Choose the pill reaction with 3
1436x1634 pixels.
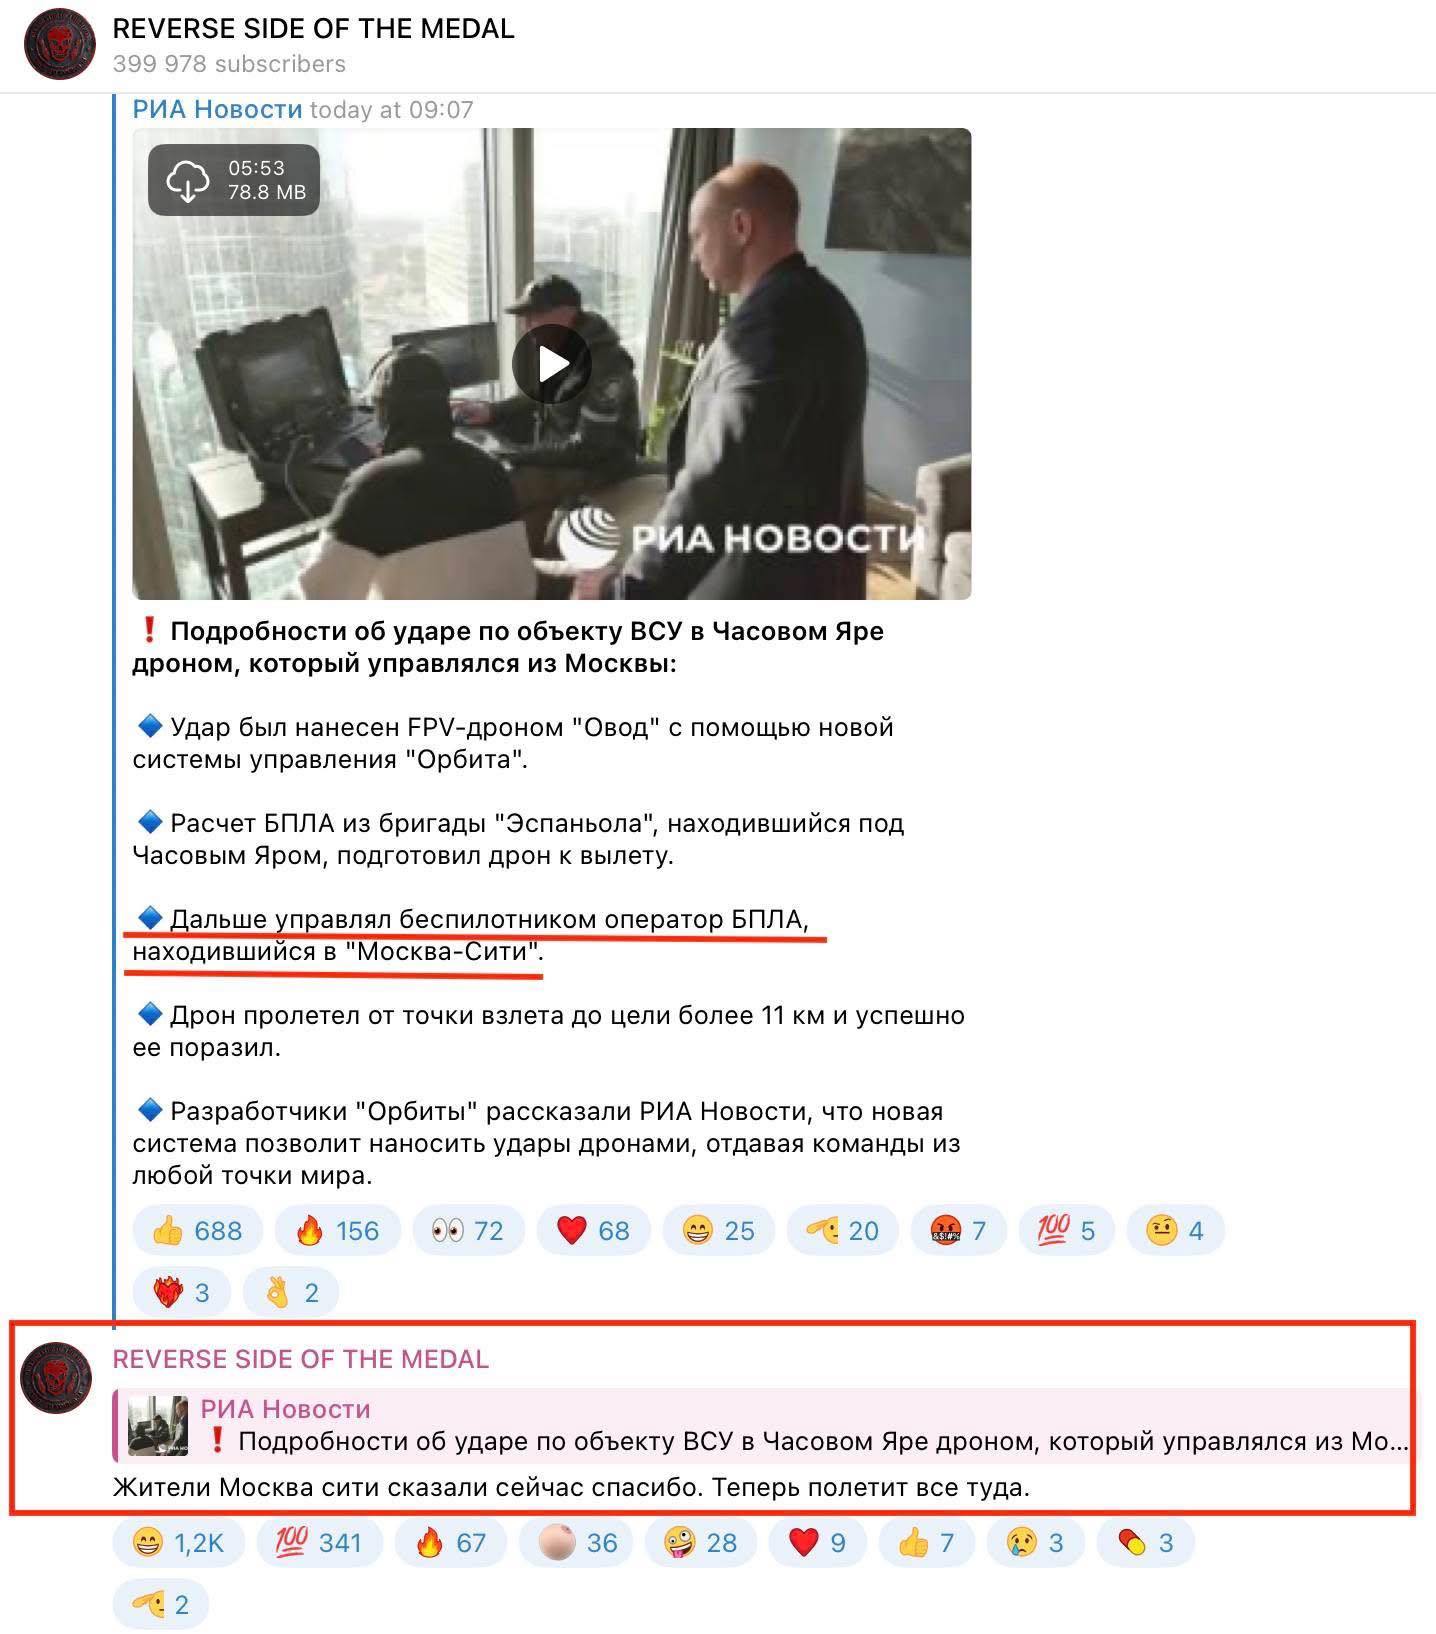[1146, 1543]
